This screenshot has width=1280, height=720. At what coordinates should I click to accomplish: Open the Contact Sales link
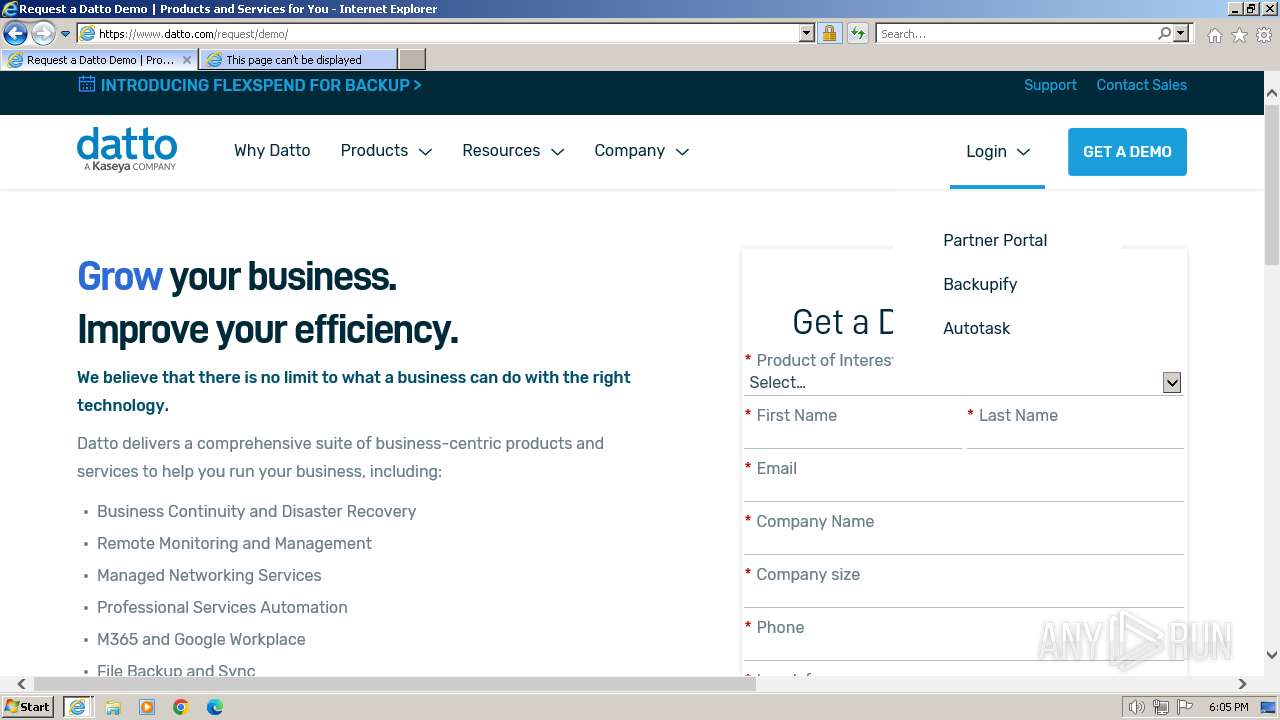[1141, 85]
